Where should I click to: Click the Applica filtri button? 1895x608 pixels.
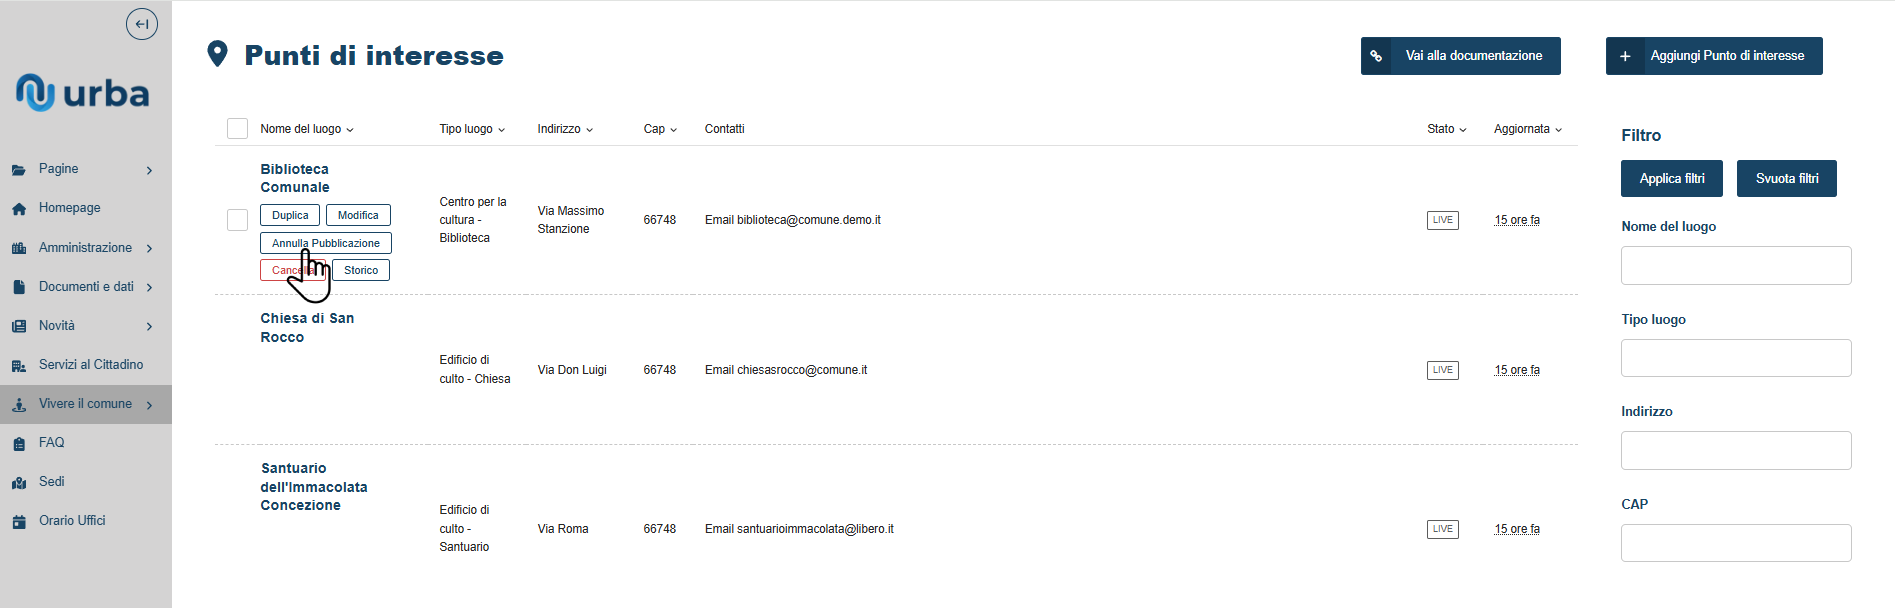coord(1672,179)
